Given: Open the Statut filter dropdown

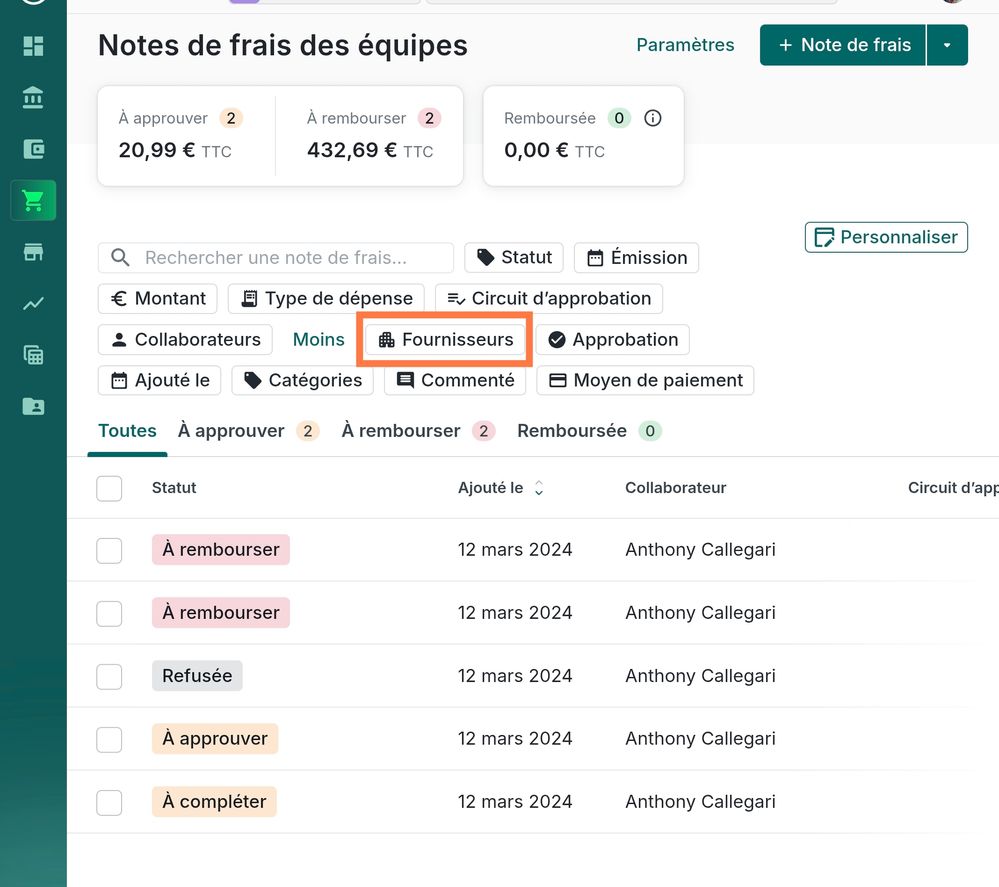Looking at the screenshot, I should click(514, 257).
